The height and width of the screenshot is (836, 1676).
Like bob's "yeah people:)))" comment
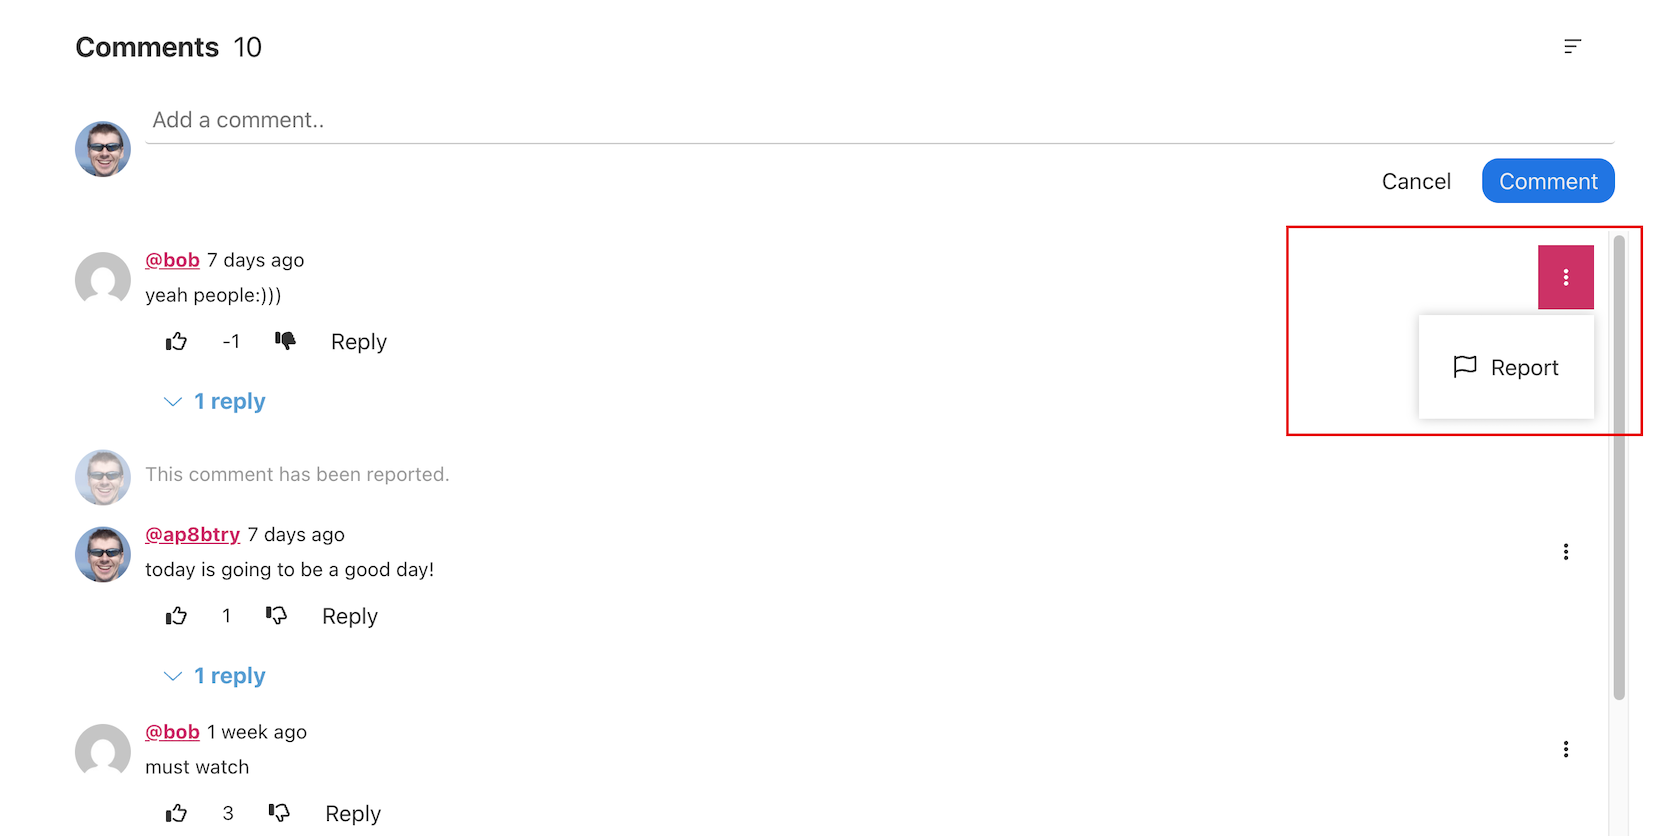(x=177, y=342)
